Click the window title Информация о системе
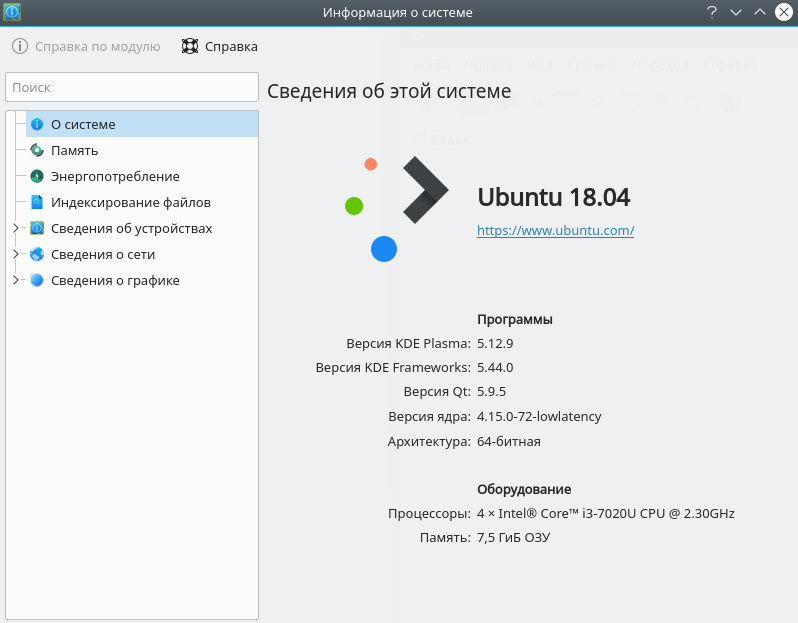This screenshot has height=623, width=798. pyautogui.click(x=397, y=12)
